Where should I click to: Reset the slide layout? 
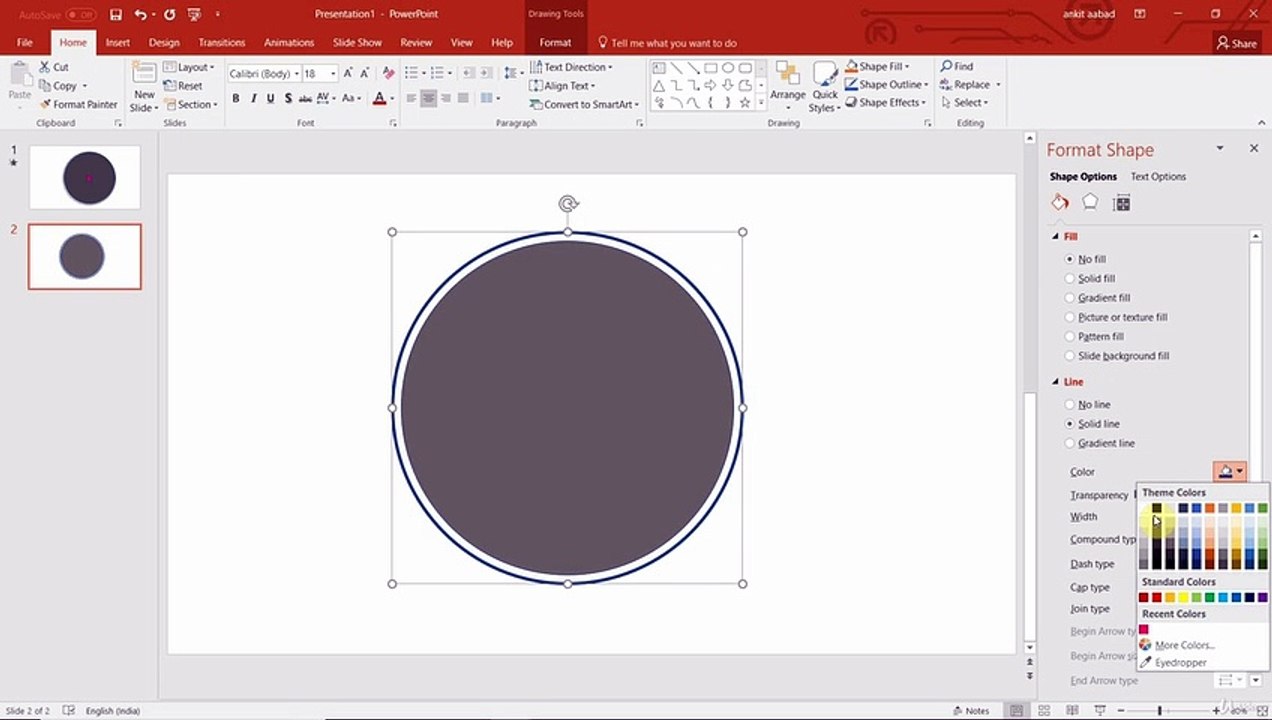(x=183, y=86)
